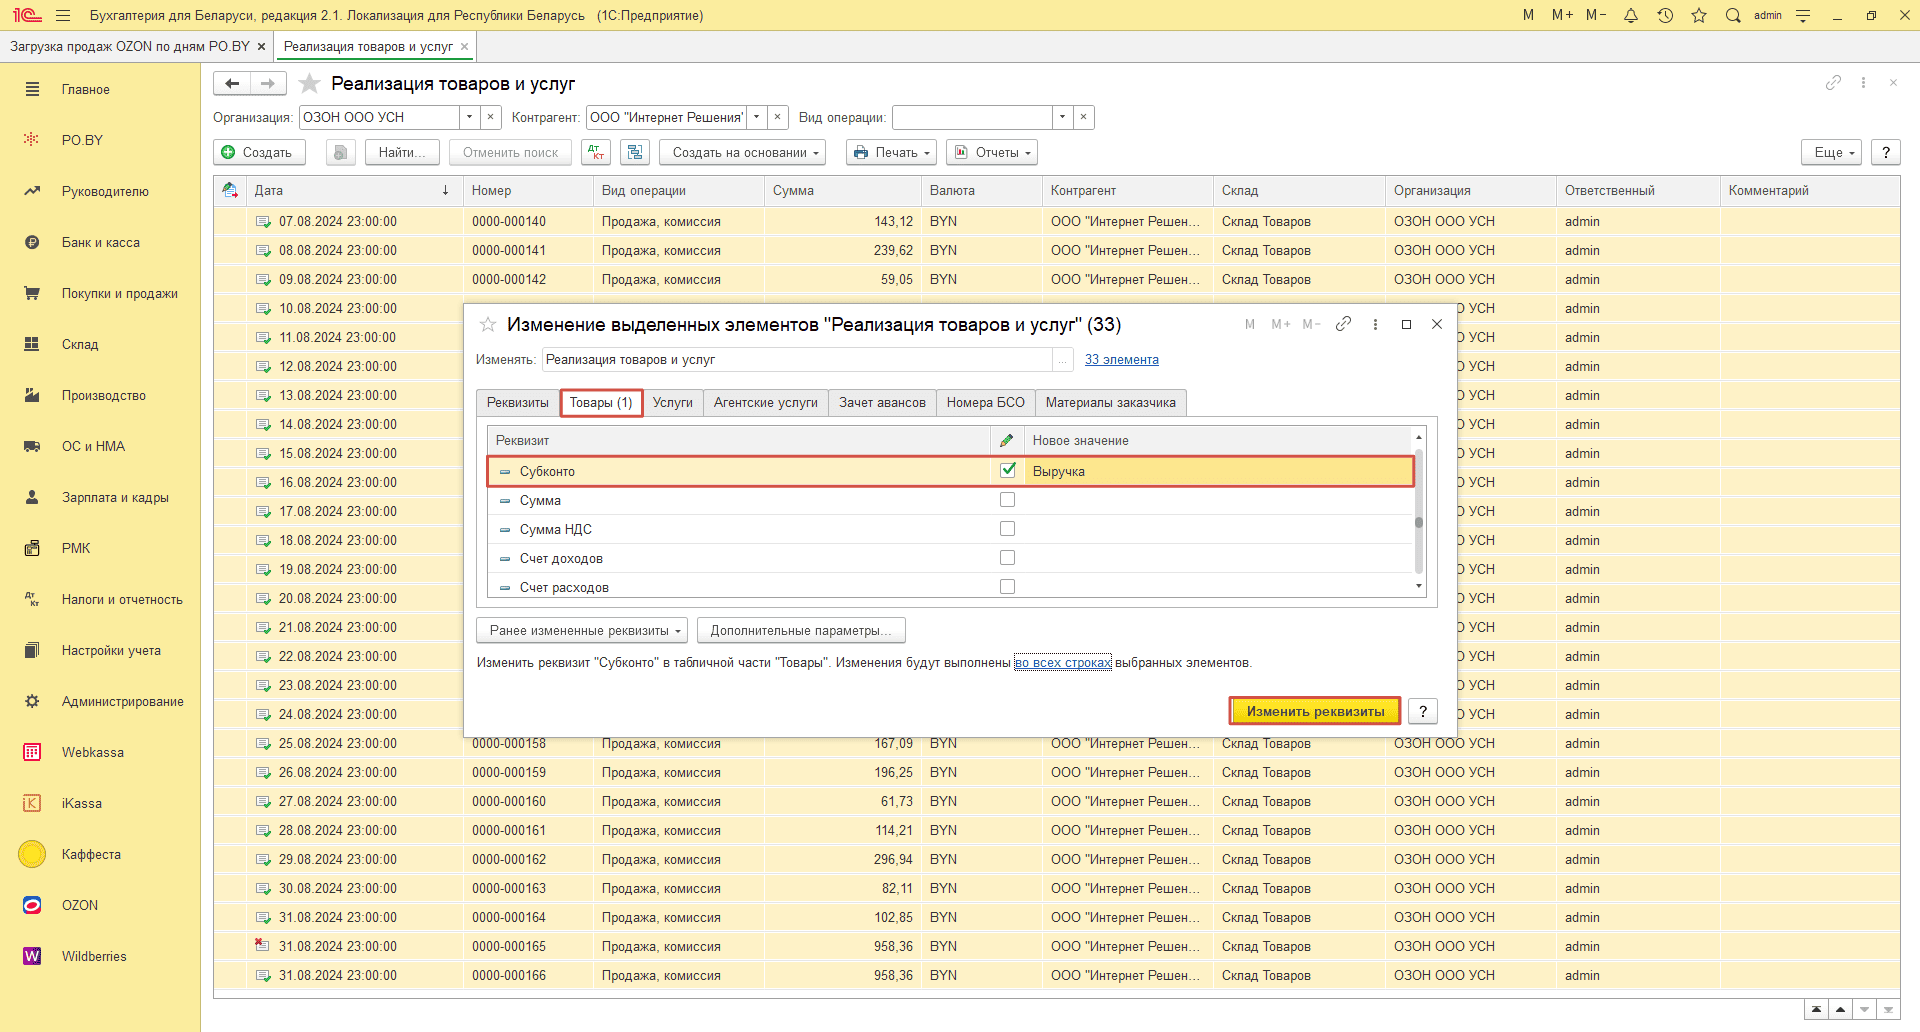This screenshot has height=1032, width=1920.
Task: Click the dialog's get-link chain icon
Action: click(x=1344, y=324)
